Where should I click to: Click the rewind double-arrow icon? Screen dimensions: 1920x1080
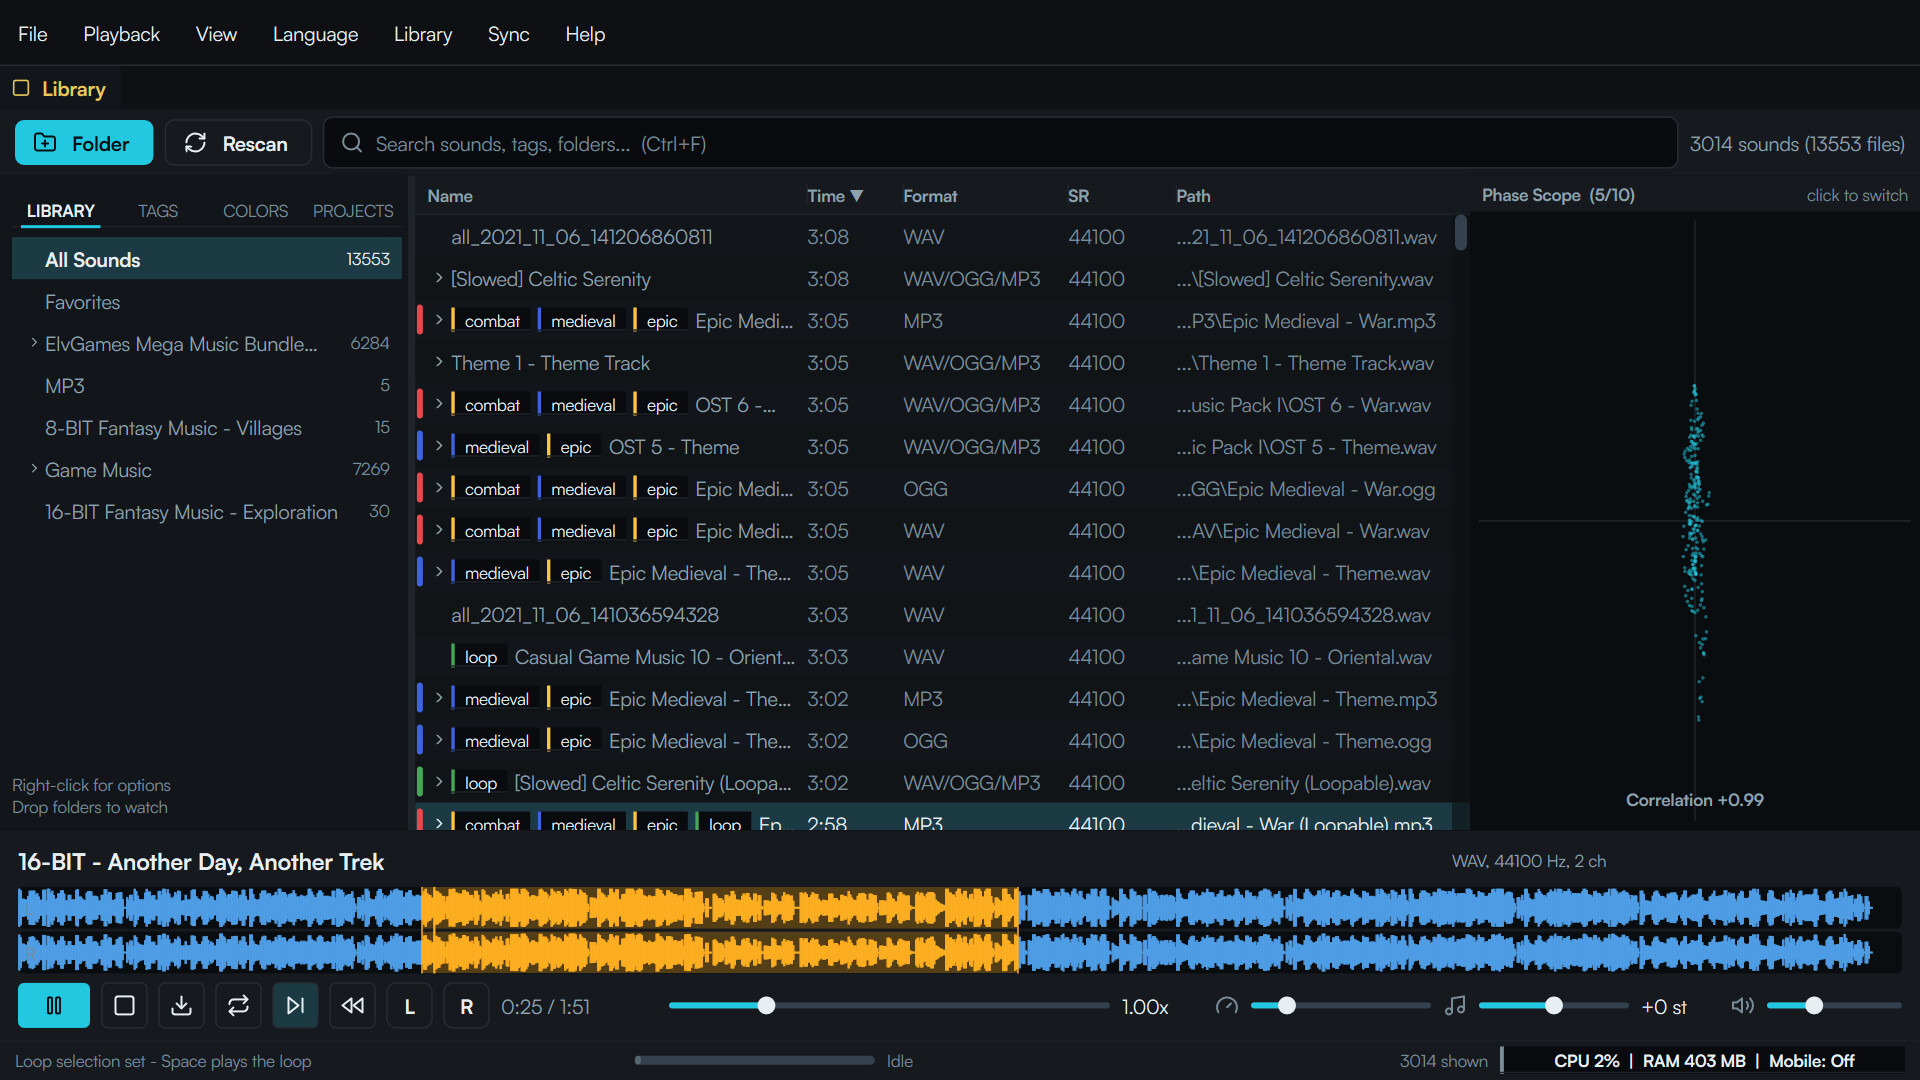tap(352, 1006)
